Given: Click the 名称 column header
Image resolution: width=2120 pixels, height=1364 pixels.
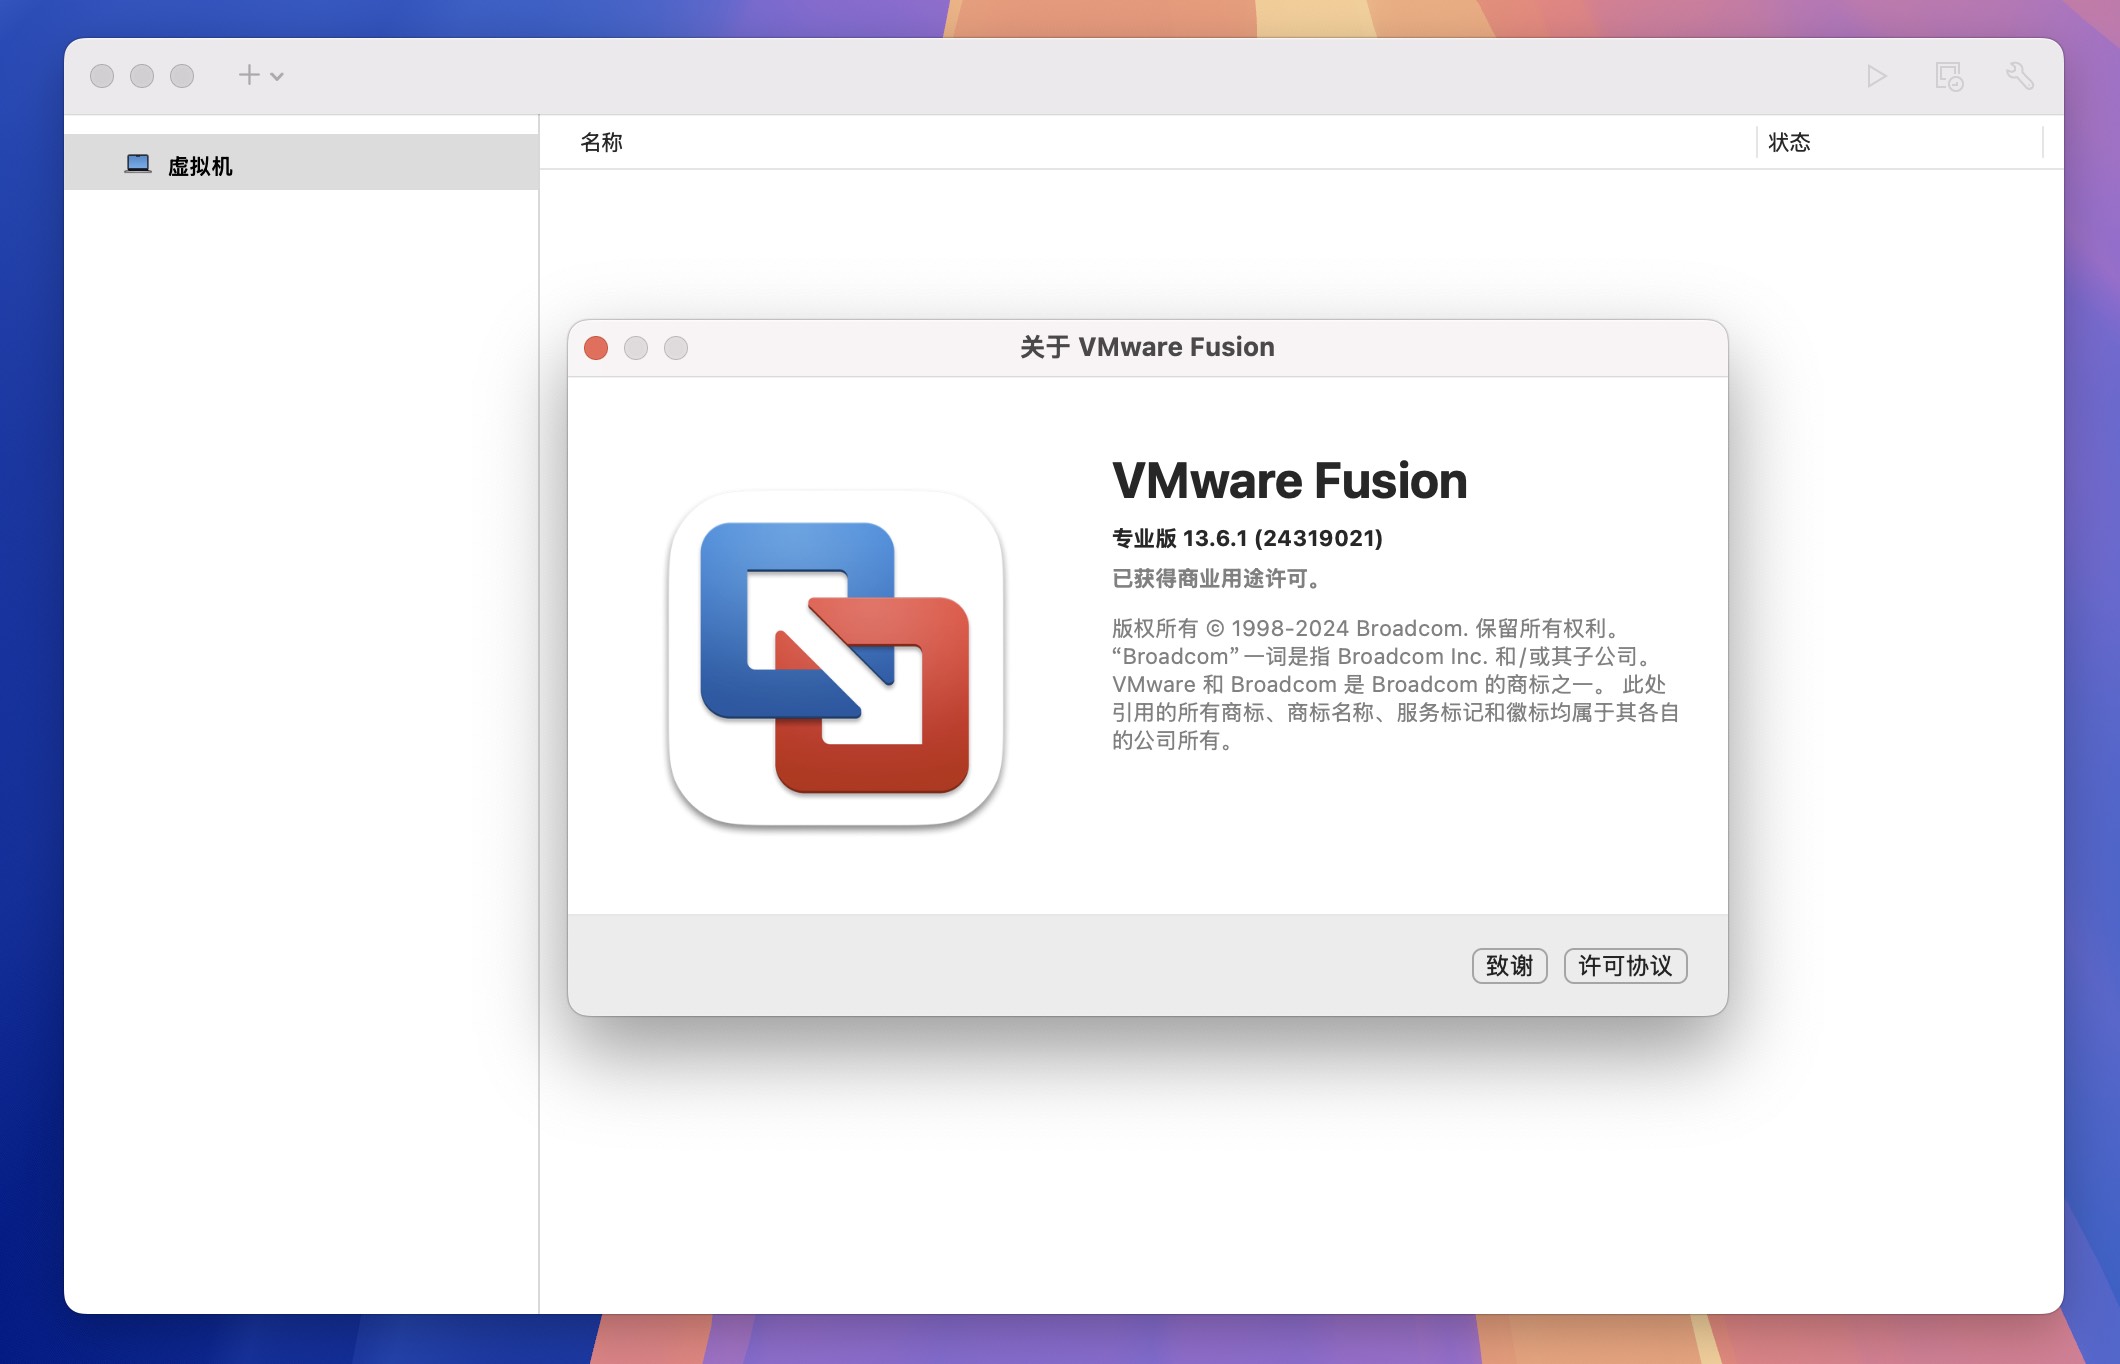Looking at the screenshot, I should click(x=603, y=141).
